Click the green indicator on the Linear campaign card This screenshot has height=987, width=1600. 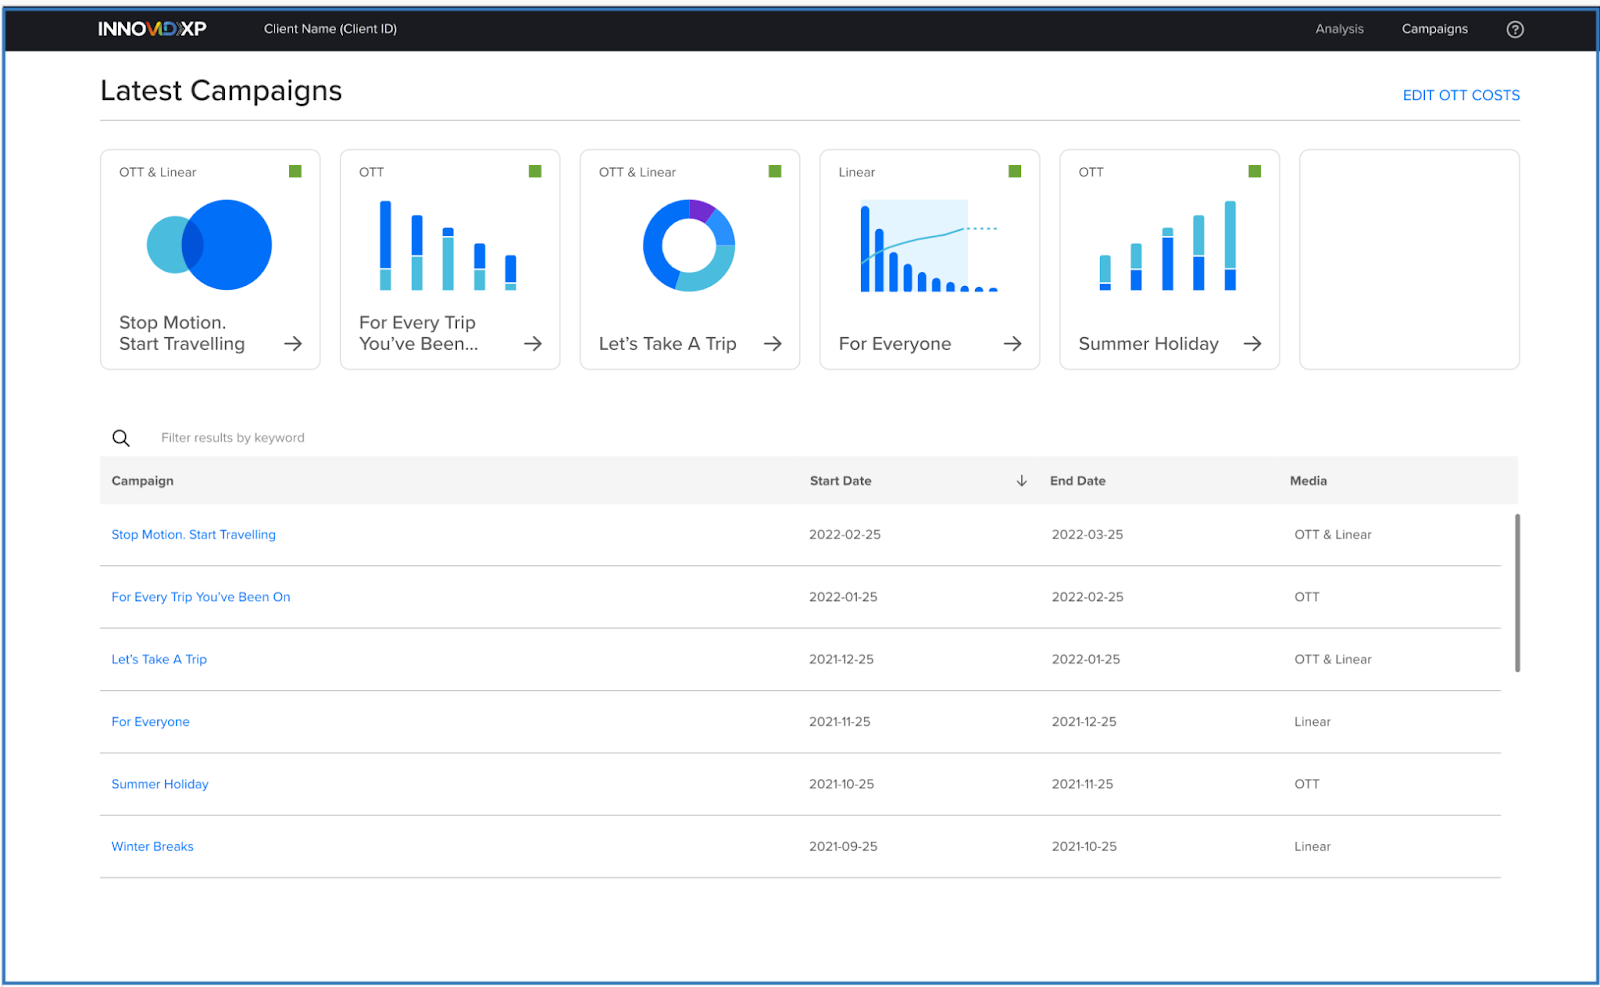pos(1015,171)
